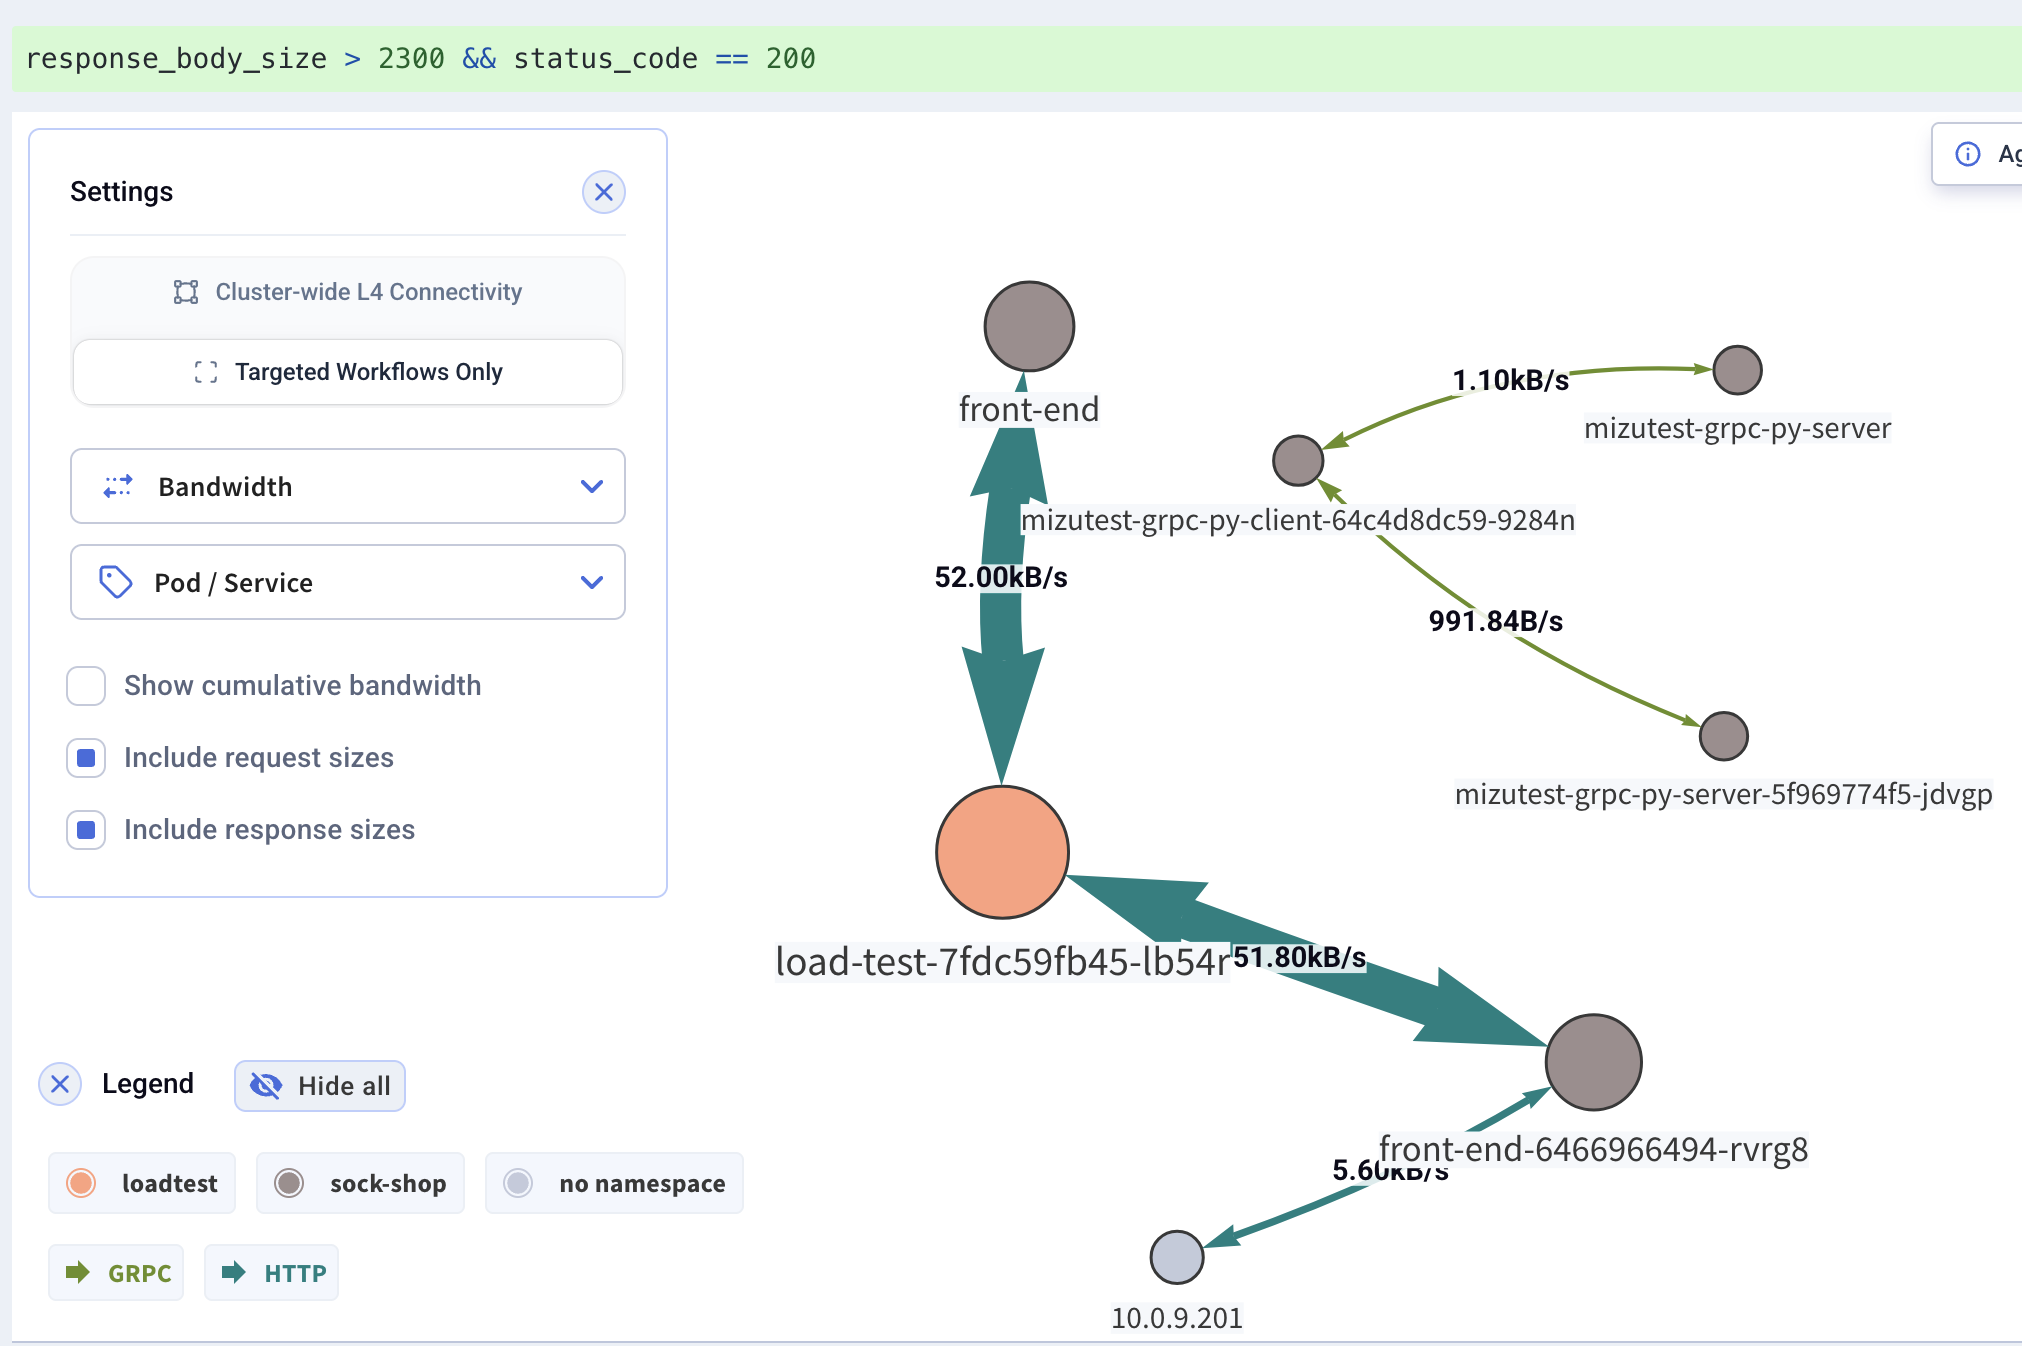Expand the Bandwidth dropdown
The image size is (2022, 1346).
coord(591,486)
